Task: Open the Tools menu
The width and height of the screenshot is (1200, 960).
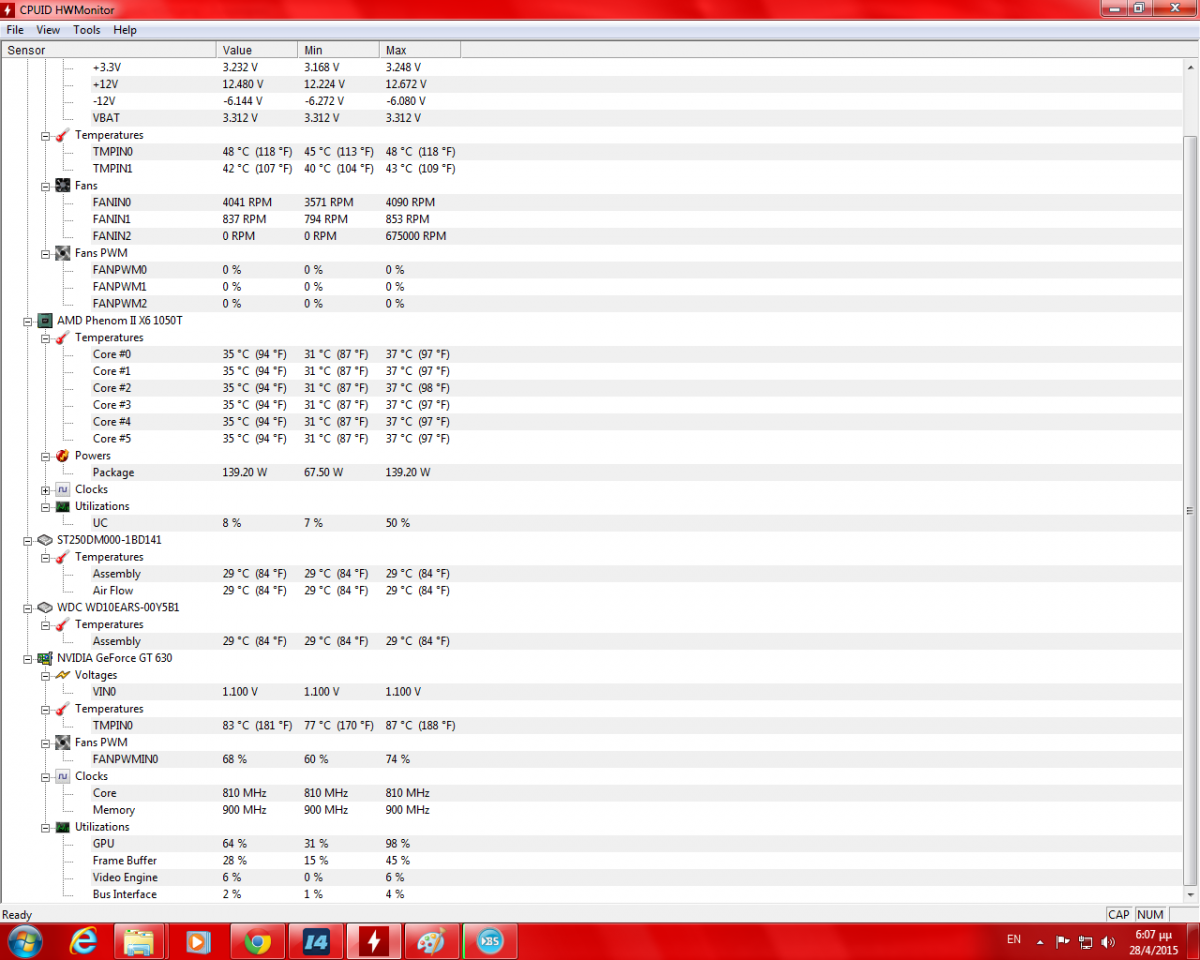Action: (87, 30)
